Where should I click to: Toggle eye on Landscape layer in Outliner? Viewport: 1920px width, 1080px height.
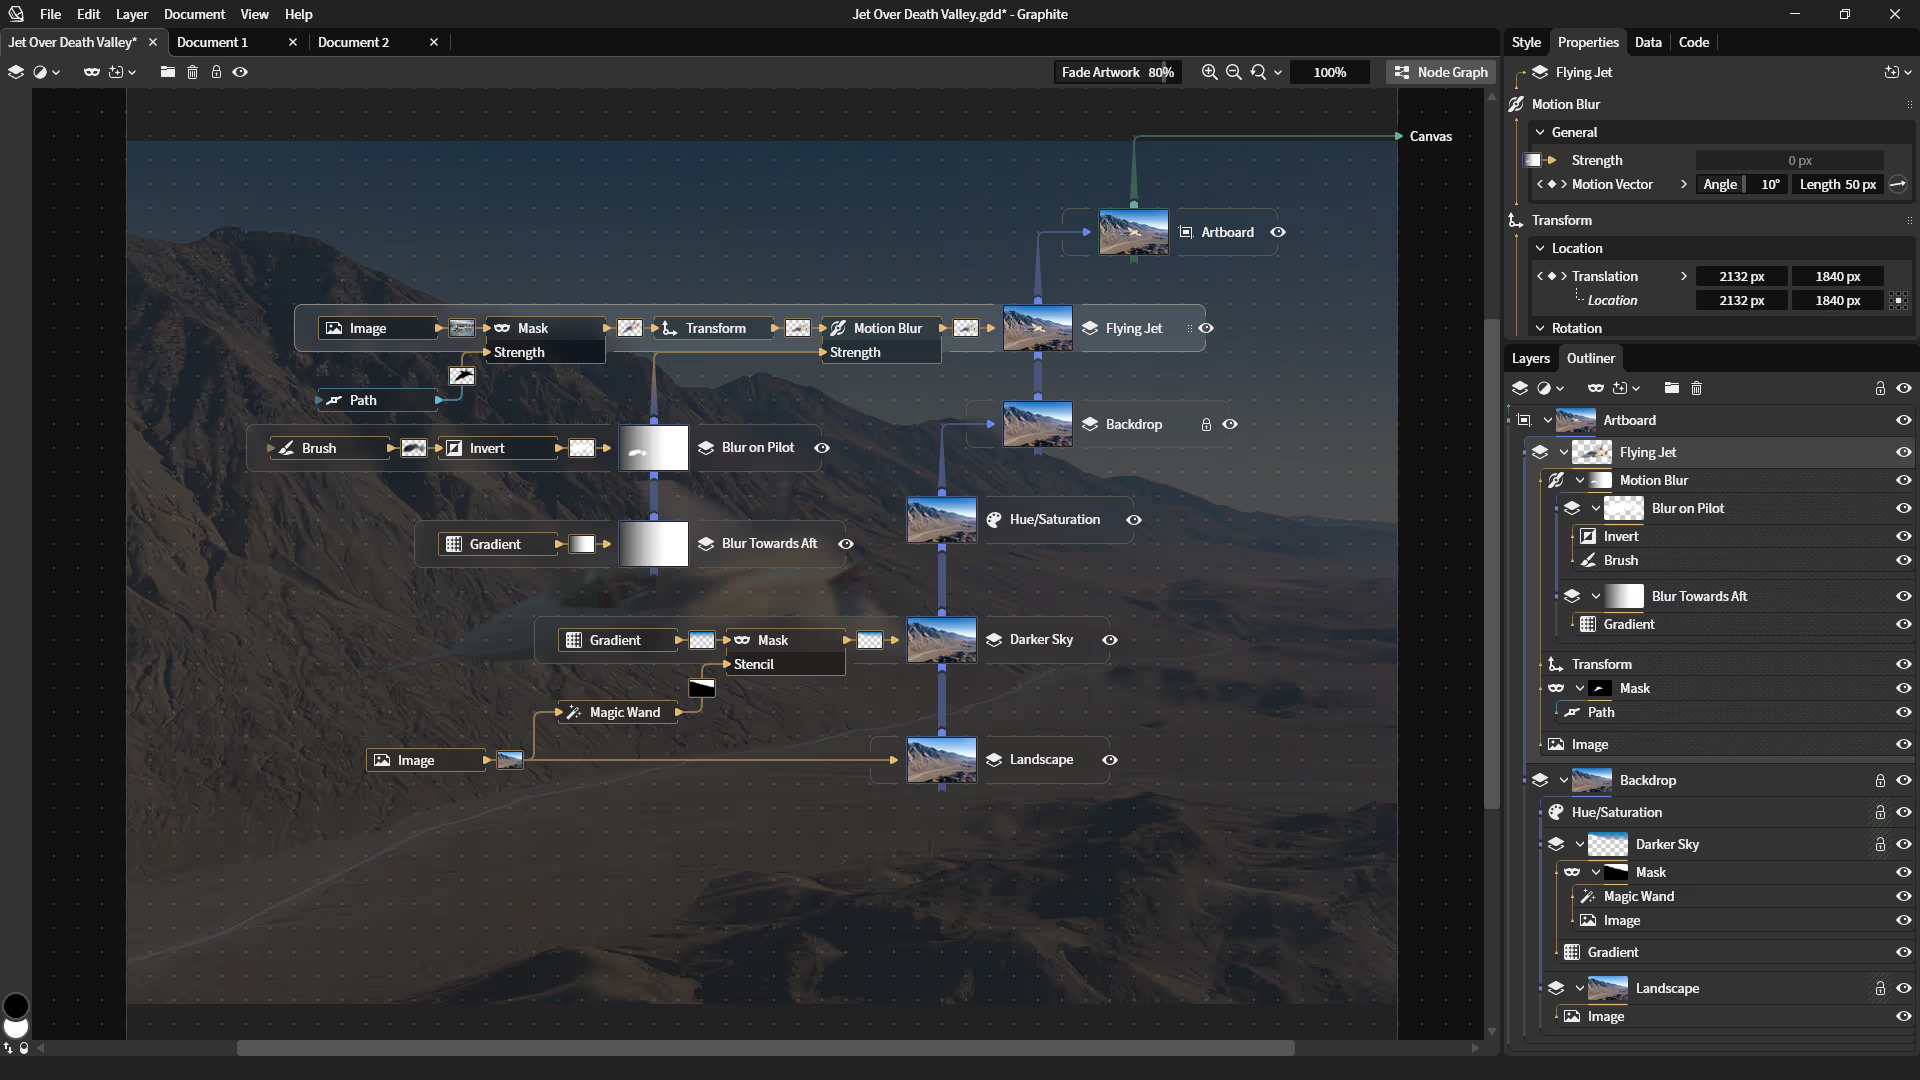(1903, 988)
